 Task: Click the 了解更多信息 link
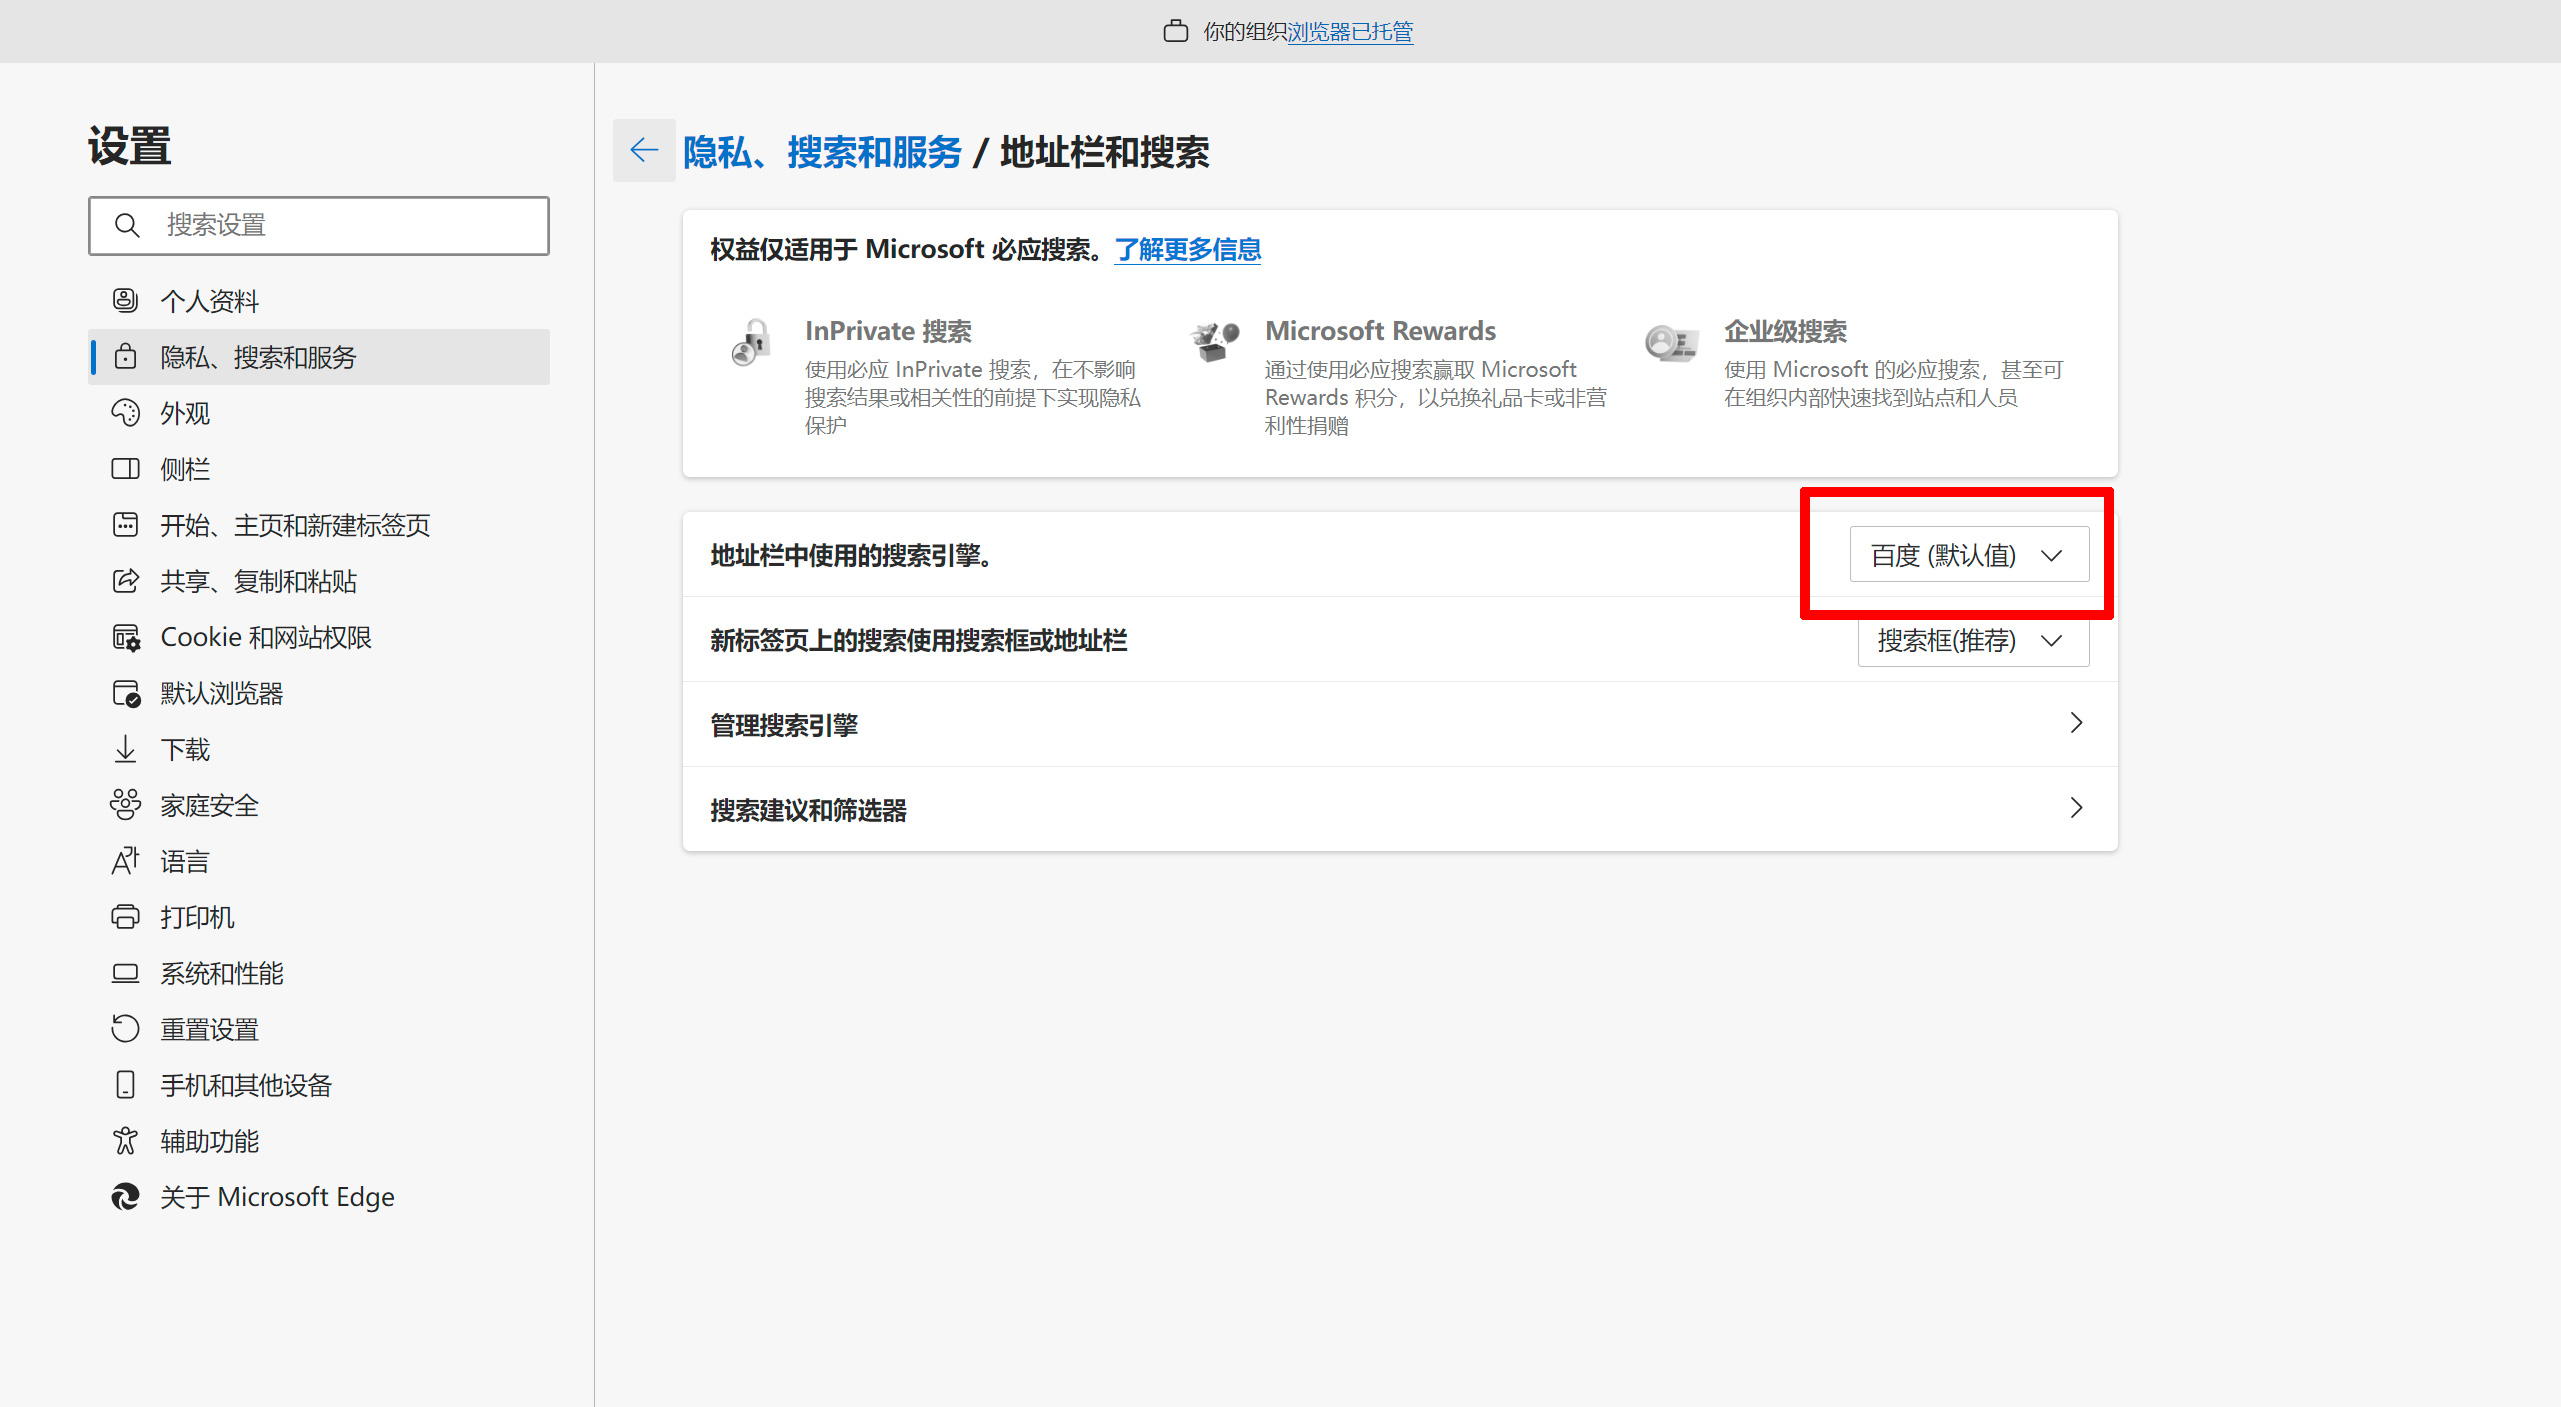tap(1187, 250)
